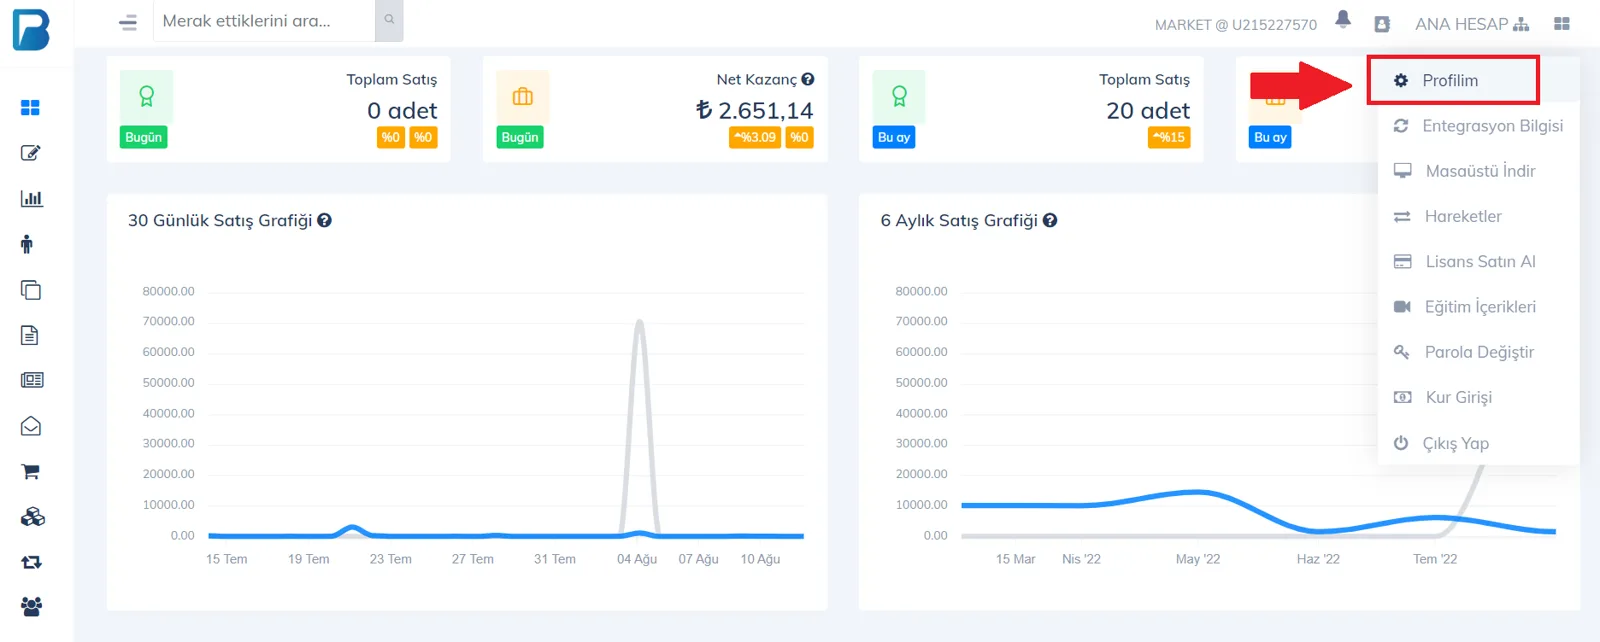Open the file document icon in sidebar

tap(30, 335)
